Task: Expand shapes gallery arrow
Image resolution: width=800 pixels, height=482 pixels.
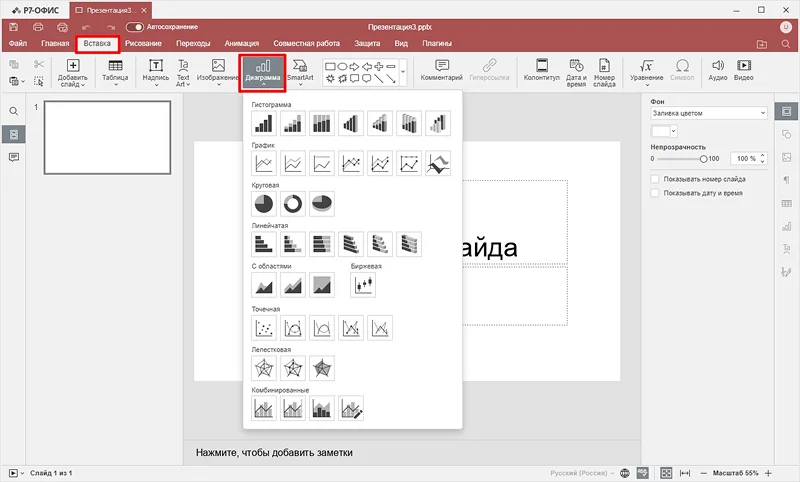Action: click(403, 72)
